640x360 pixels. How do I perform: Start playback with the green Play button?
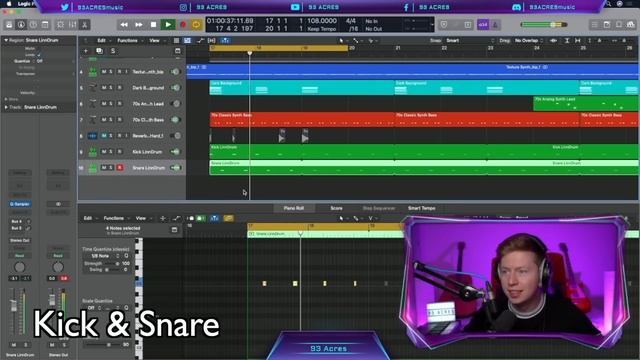click(168, 25)
